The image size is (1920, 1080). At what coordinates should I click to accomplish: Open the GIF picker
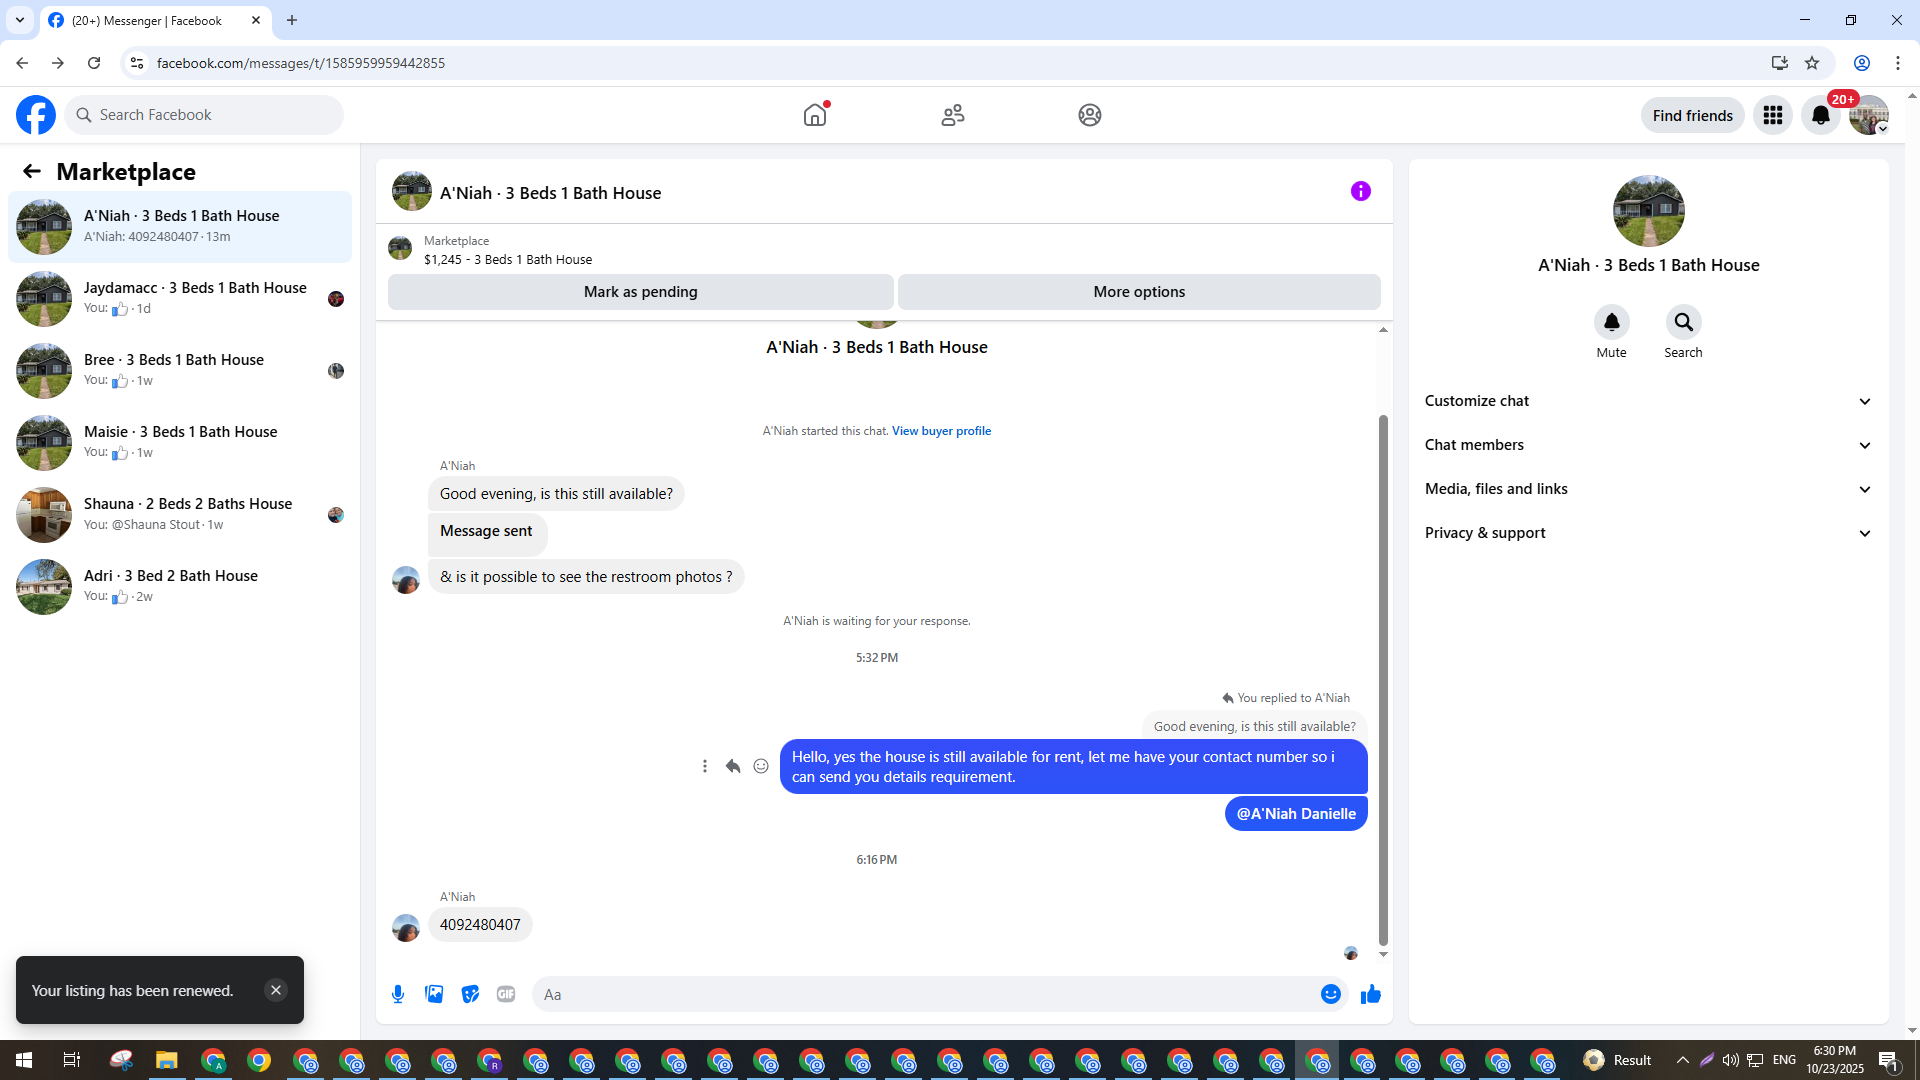(x=506, y=994)
